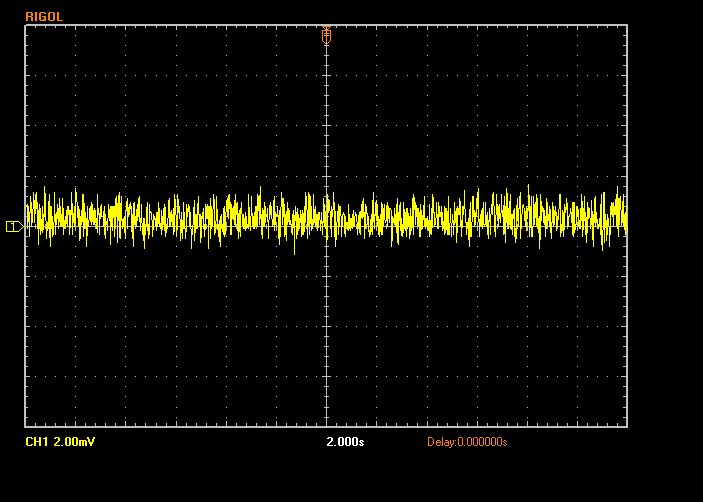Click the CH1 ground level marker
The height and width of the screenshot is (502, 703).
coord(15,226)
